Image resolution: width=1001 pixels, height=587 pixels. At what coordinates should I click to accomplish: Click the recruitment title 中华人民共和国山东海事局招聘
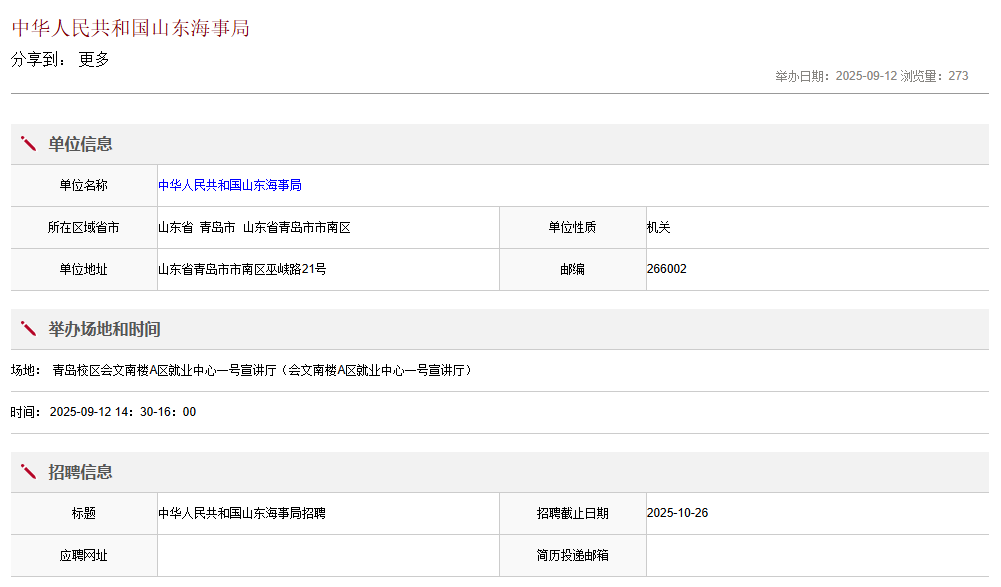(x=242, y=513)
